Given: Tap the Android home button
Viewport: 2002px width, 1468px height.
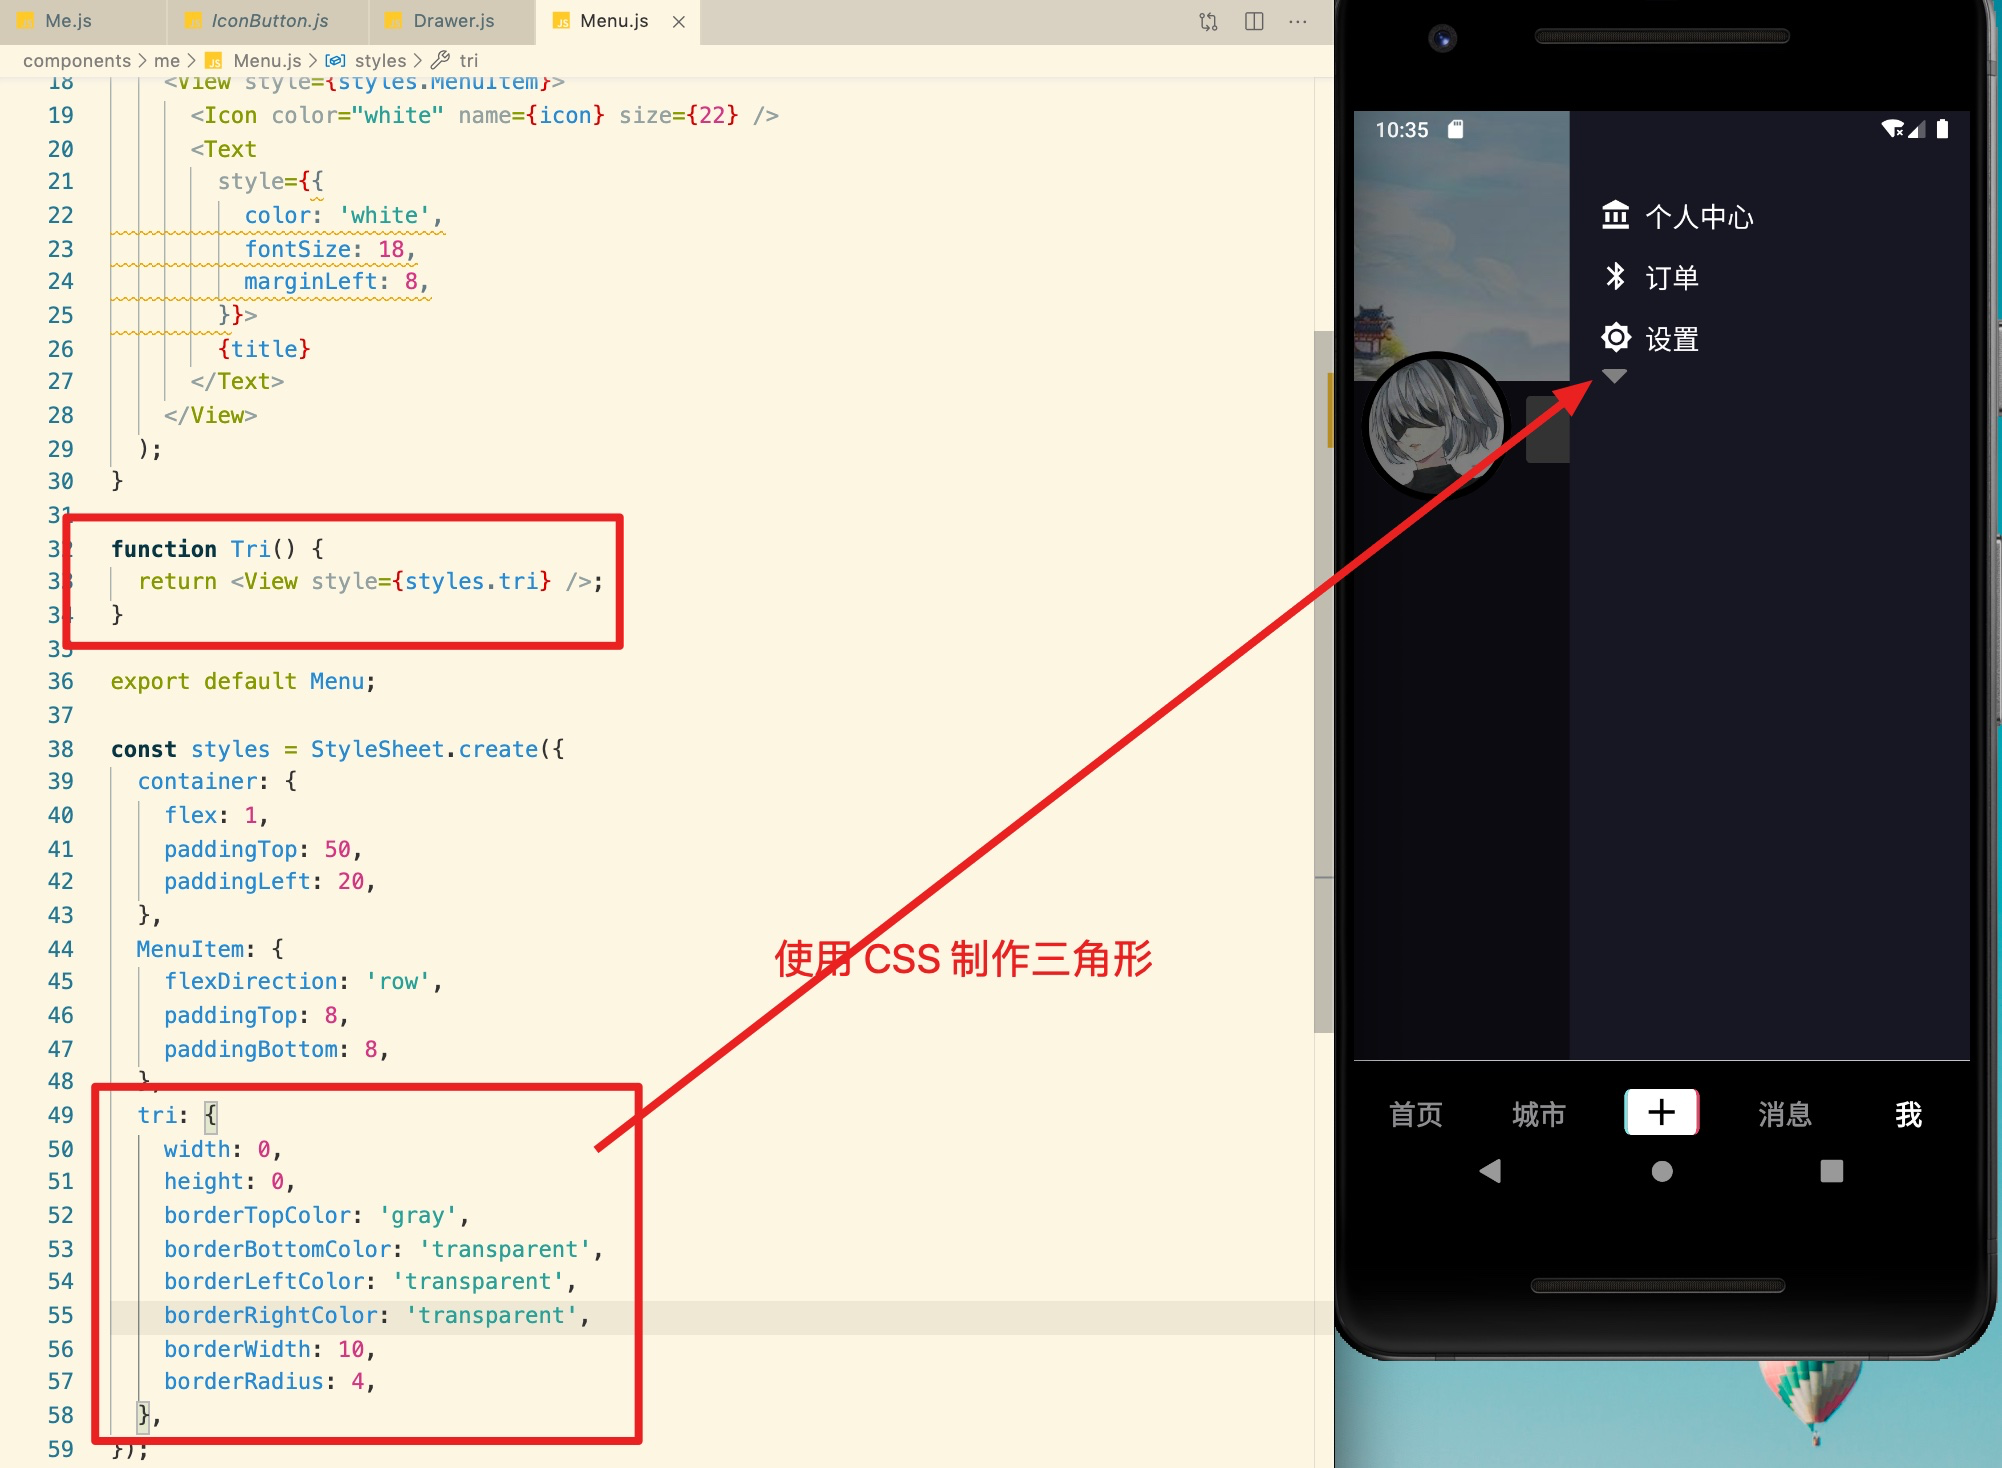Looking at the screenshot, I should point(1662,1171).
